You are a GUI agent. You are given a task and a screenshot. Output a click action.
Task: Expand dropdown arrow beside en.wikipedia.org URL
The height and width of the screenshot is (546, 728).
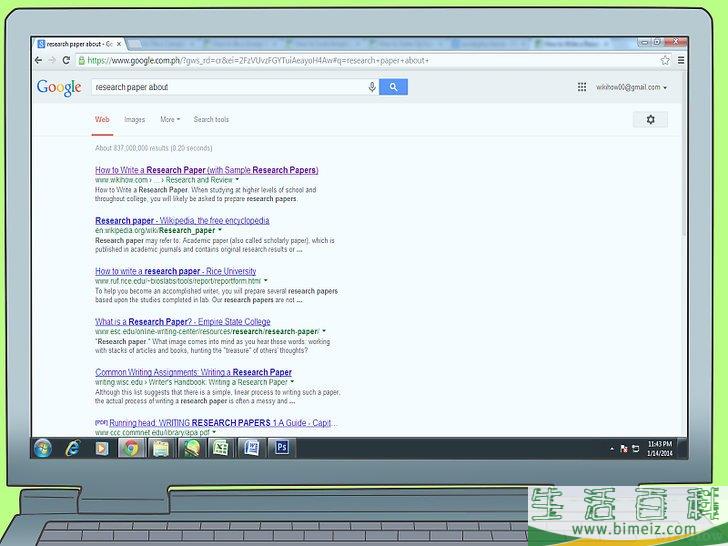coord(220,230)
